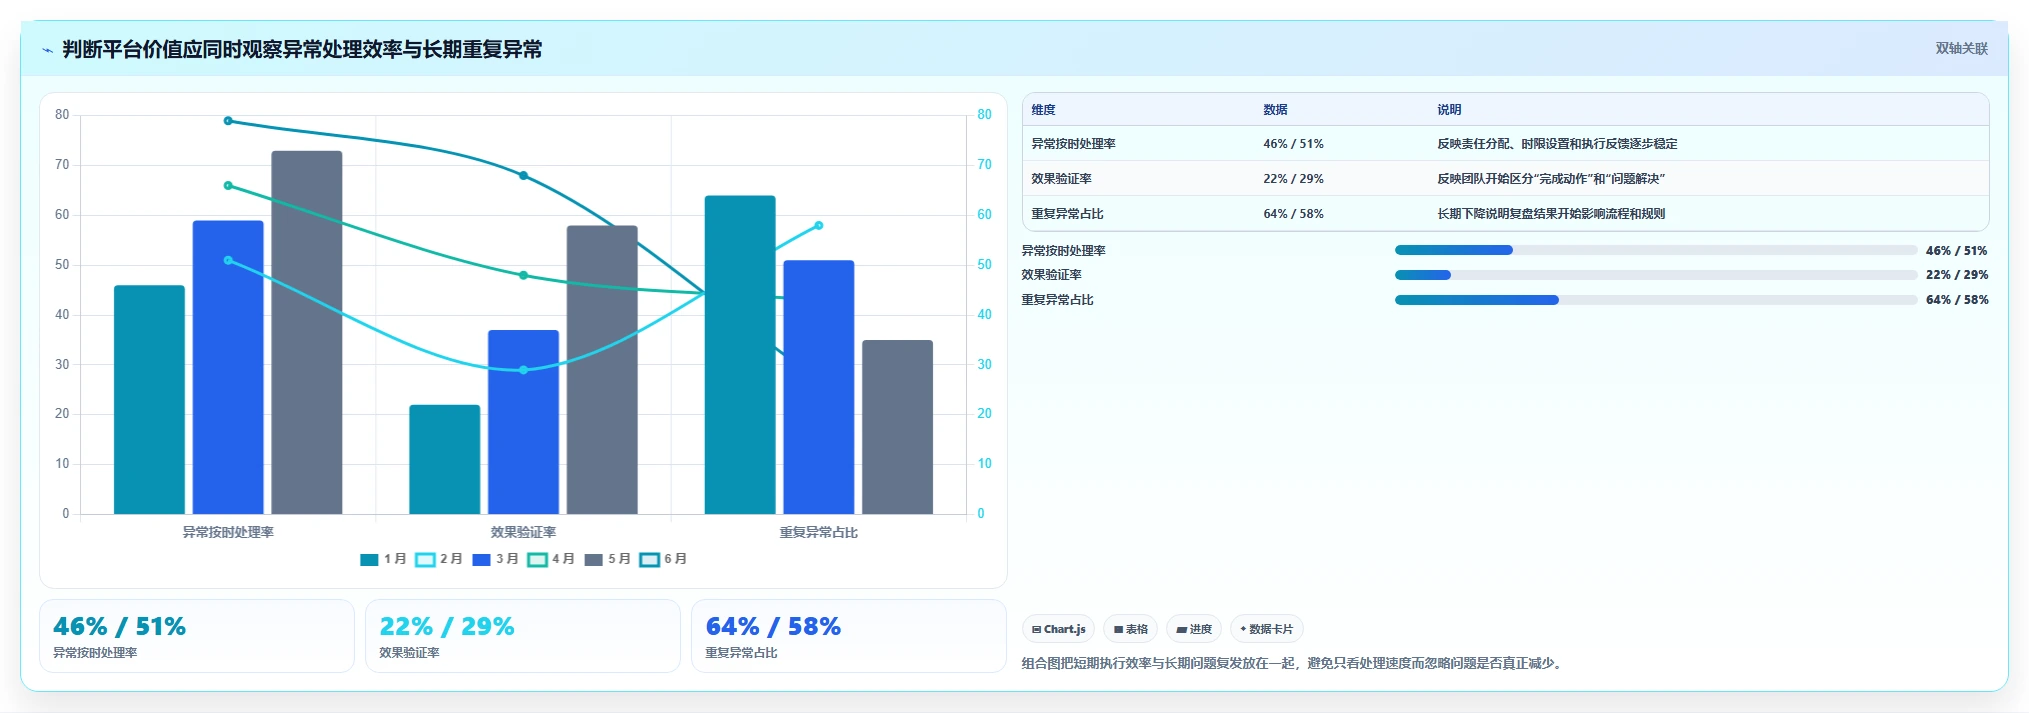Image resolution: width=2029 pixels, height=713 pixels.
Task: Click the 22% / 29% value beside progress bar
Action: click(1957, 275)
